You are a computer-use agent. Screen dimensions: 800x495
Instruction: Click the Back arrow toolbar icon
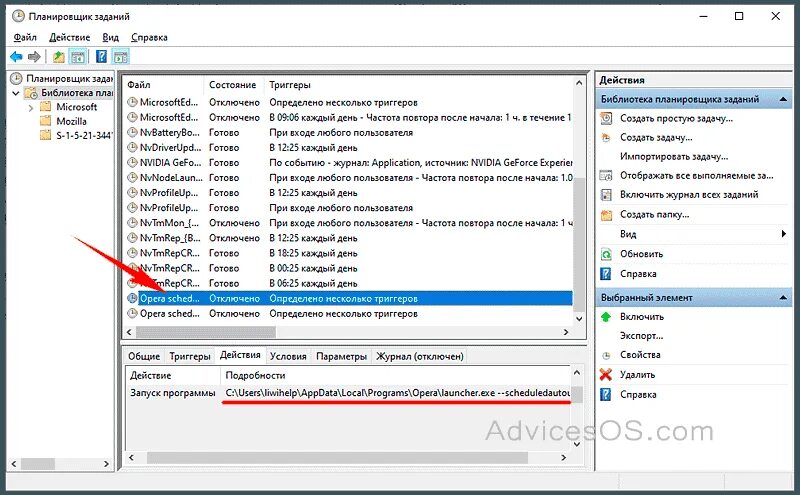(x=16, y=57)
